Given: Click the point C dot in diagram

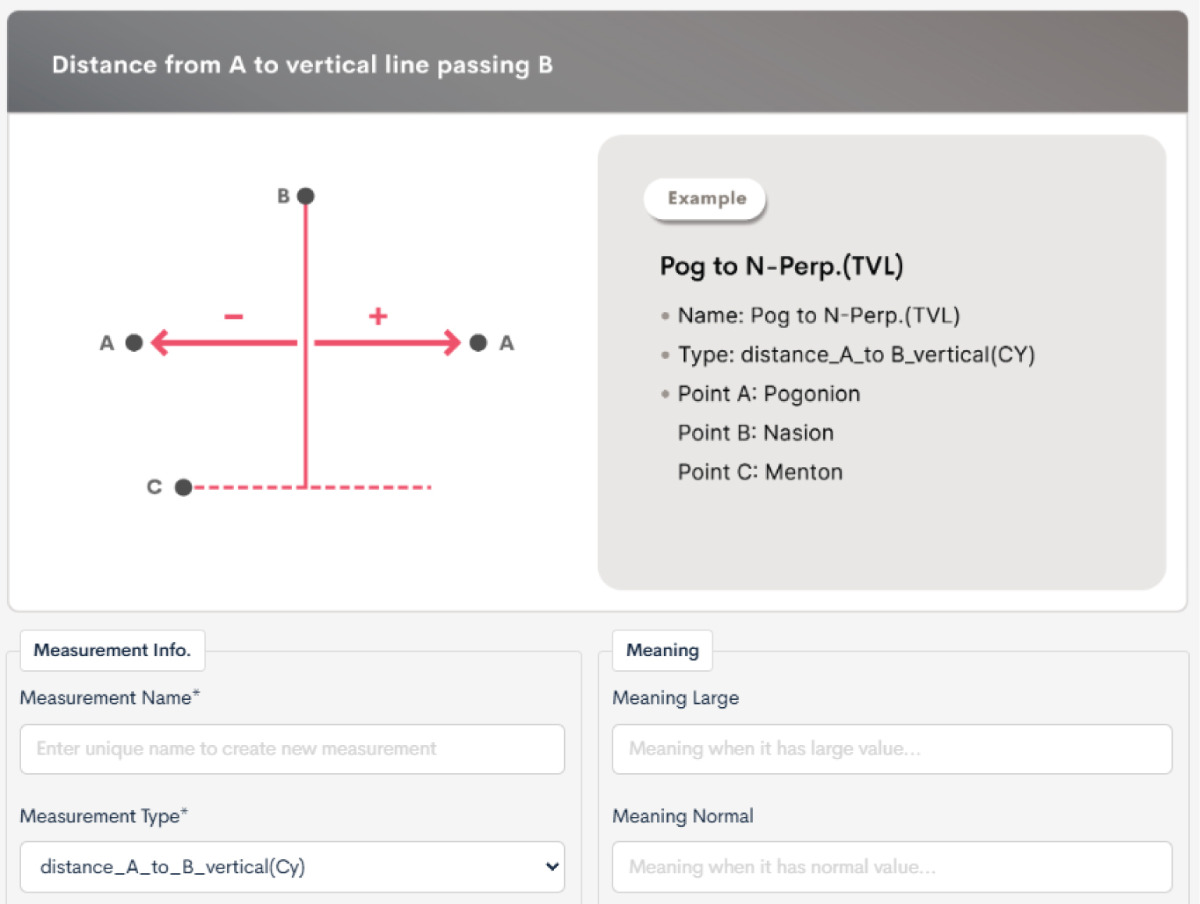Looking at the screenshot, I should (183, 487).
